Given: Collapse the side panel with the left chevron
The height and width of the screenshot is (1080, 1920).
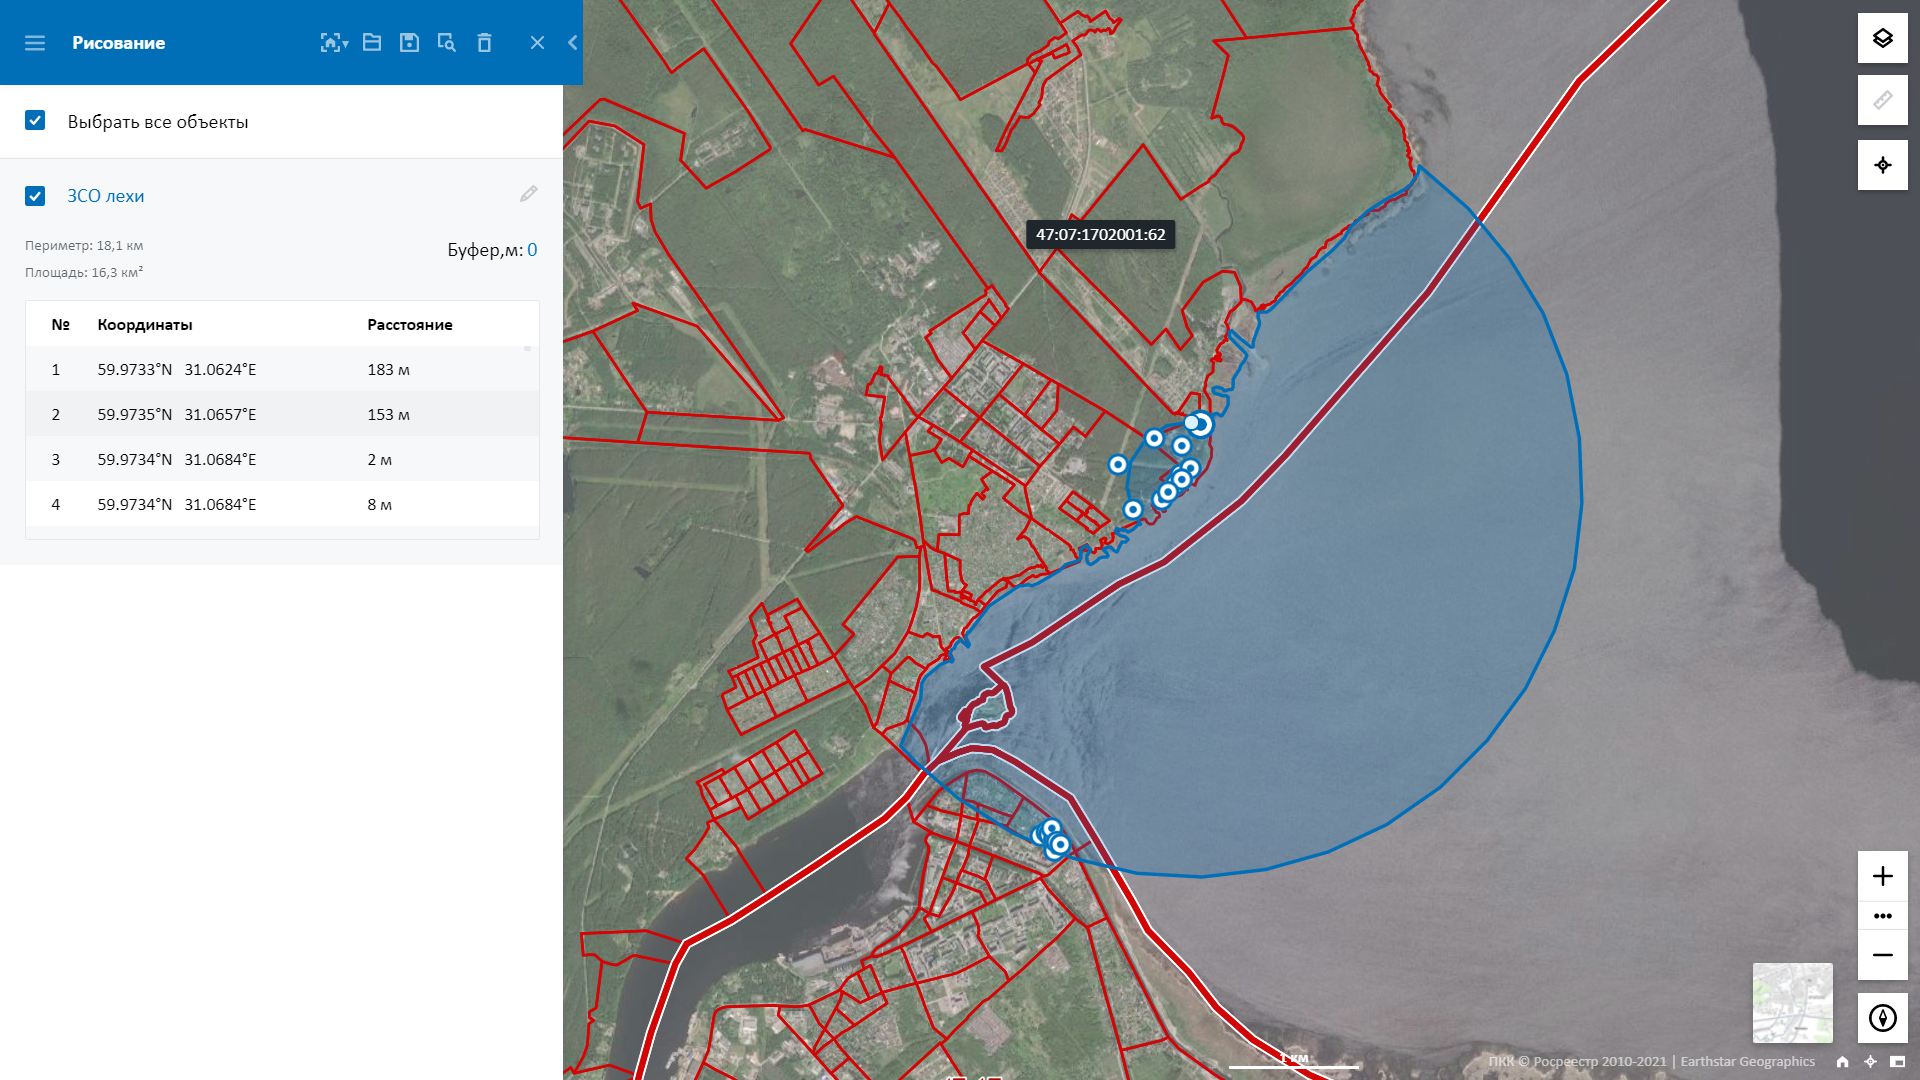Looking at the screenshot, I should [x=572, y=43].
